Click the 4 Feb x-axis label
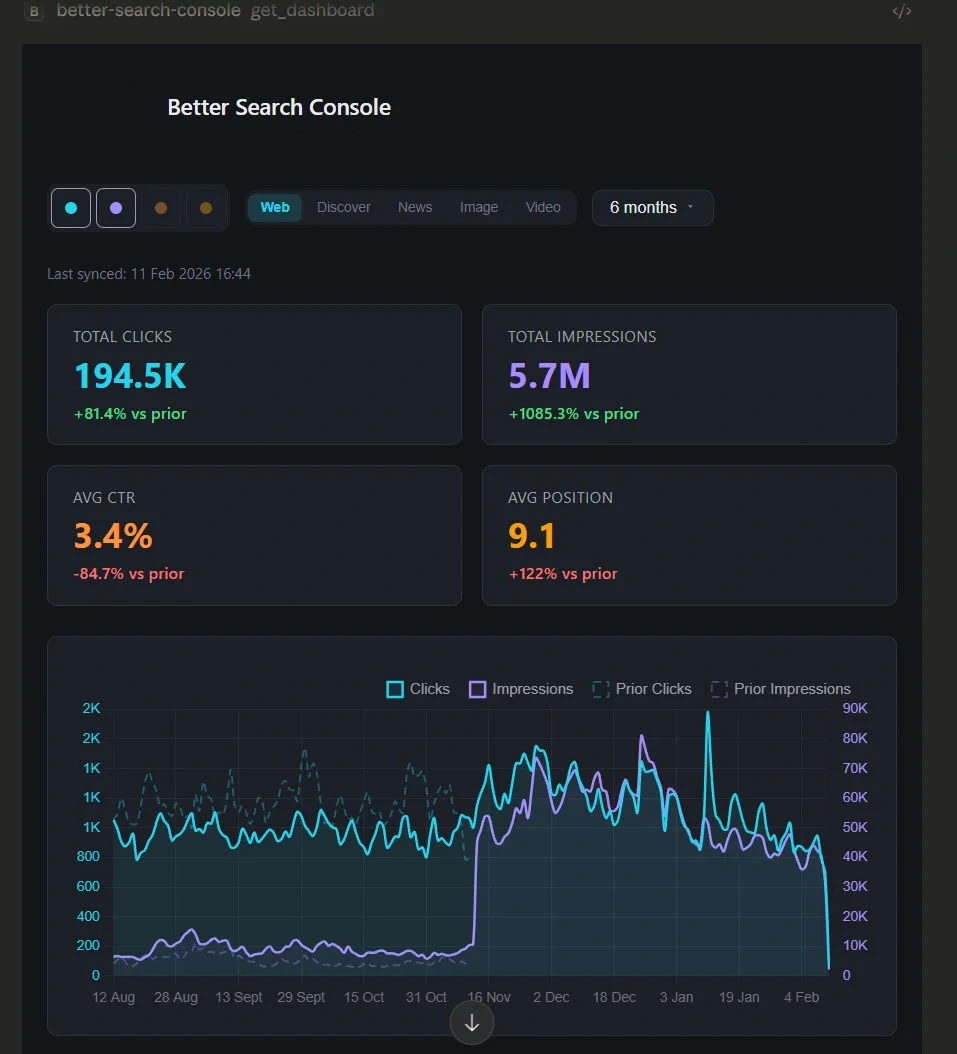This screenshot has height=1054, width=957. pos(801,997)
